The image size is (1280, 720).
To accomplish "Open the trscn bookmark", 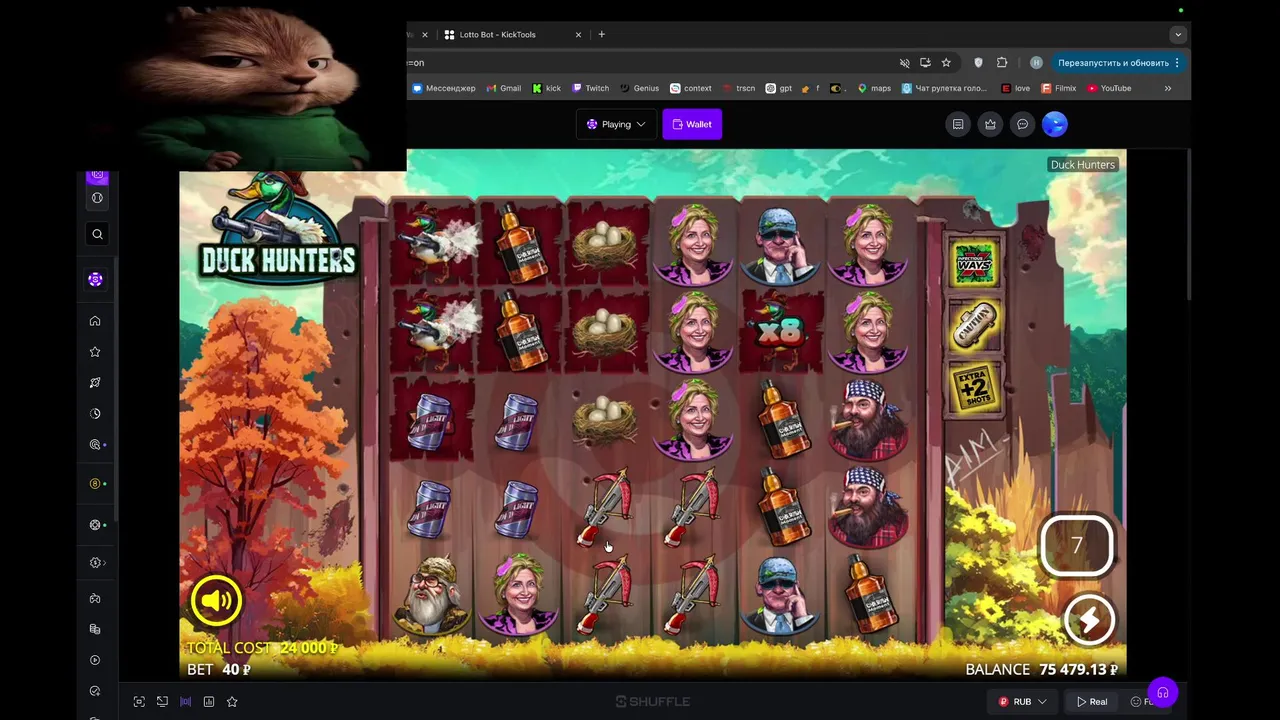I will pyautogui.click(x=738, y=88).
